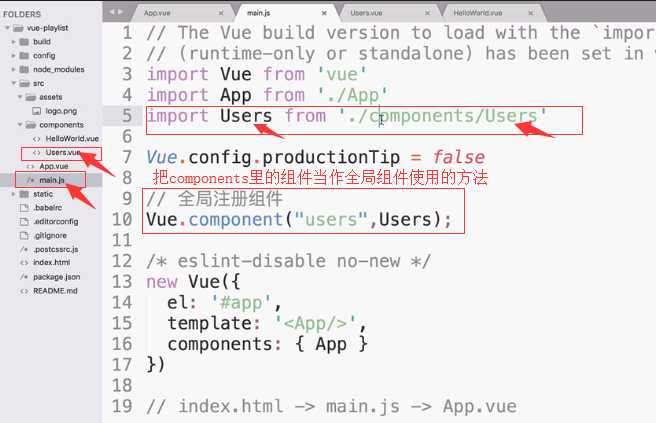Open logo.png in the sidebar
Image resolution: width=656 pixels, height=423 pixels.
60,111
